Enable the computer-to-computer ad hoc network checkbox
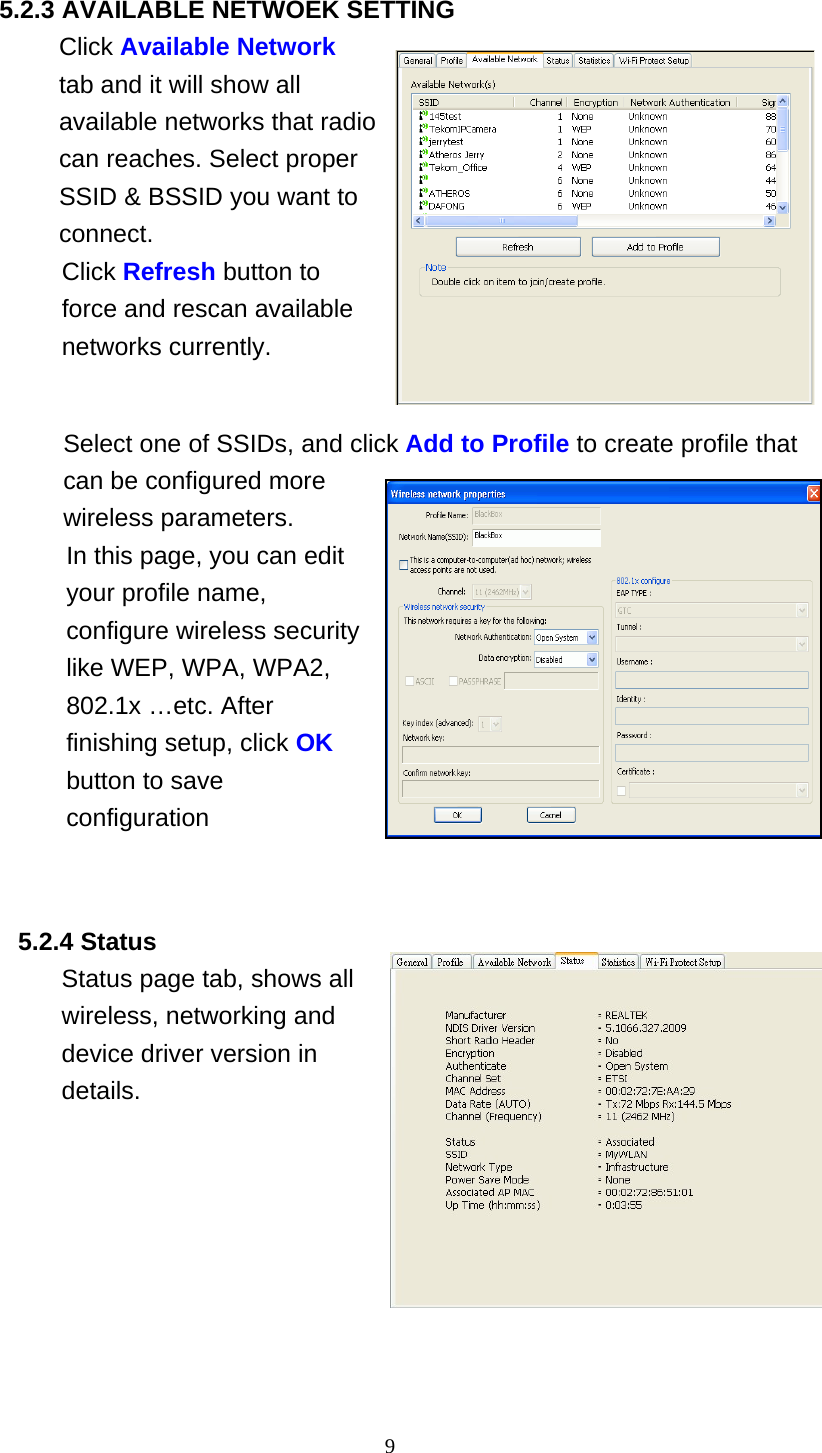The height and width of the screenshot is (1453, 822). [x=402, y=564]
